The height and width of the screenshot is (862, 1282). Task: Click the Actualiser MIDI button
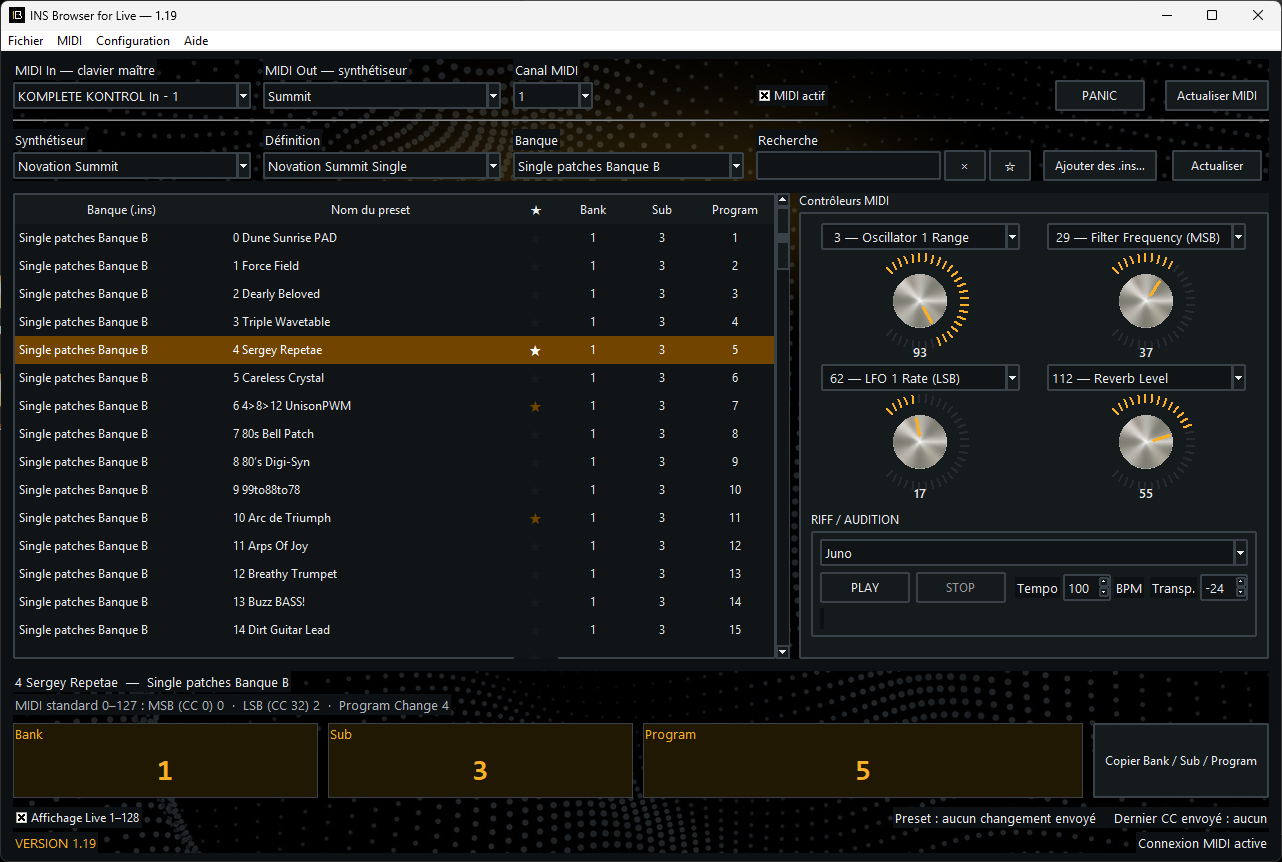pos(1217,96)
